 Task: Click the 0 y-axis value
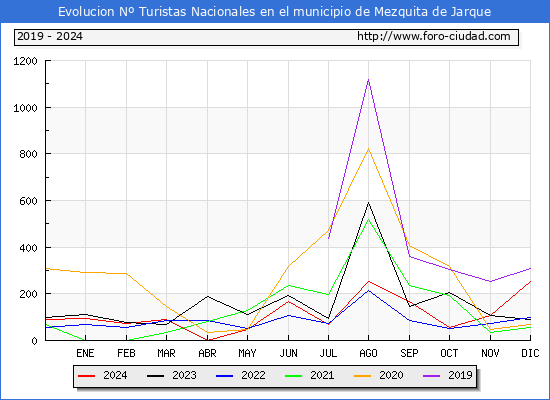34,341
